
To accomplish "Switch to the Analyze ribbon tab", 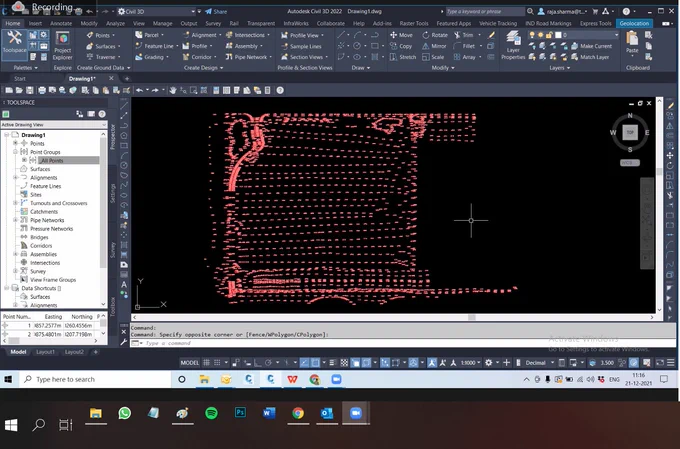I will coord(115,23).
